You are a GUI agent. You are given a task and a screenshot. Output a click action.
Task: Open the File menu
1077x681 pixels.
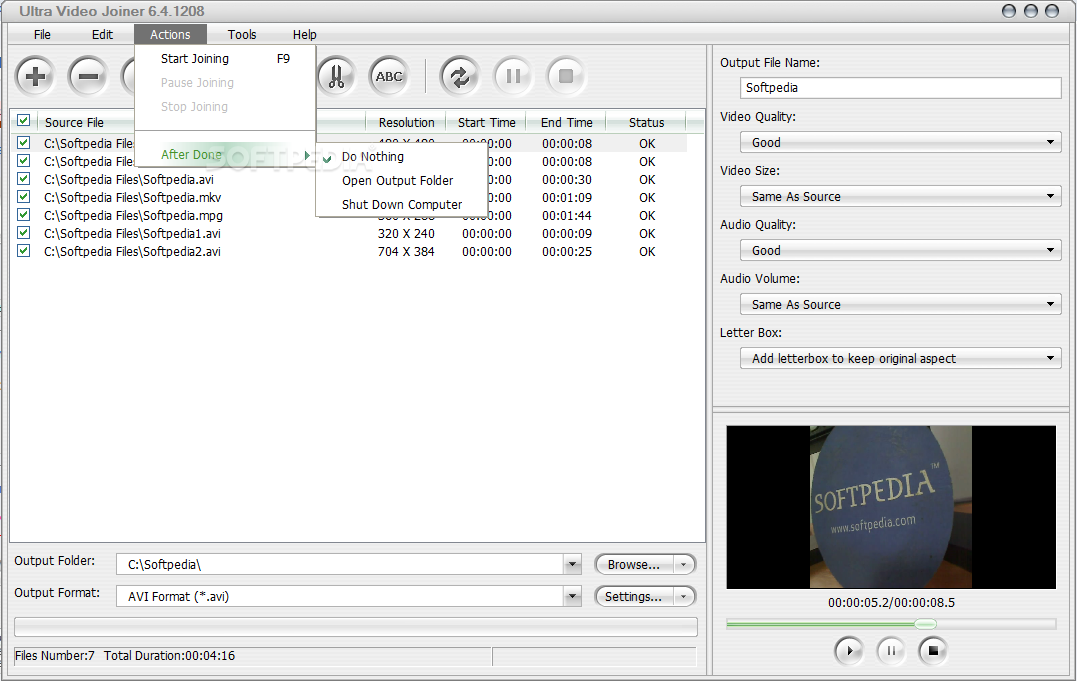[43, 34]
